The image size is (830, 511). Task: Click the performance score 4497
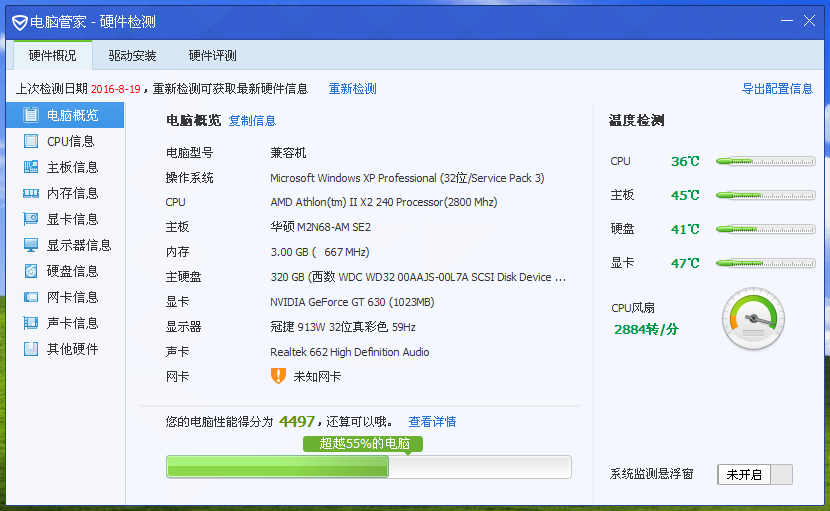pos(296,422)
